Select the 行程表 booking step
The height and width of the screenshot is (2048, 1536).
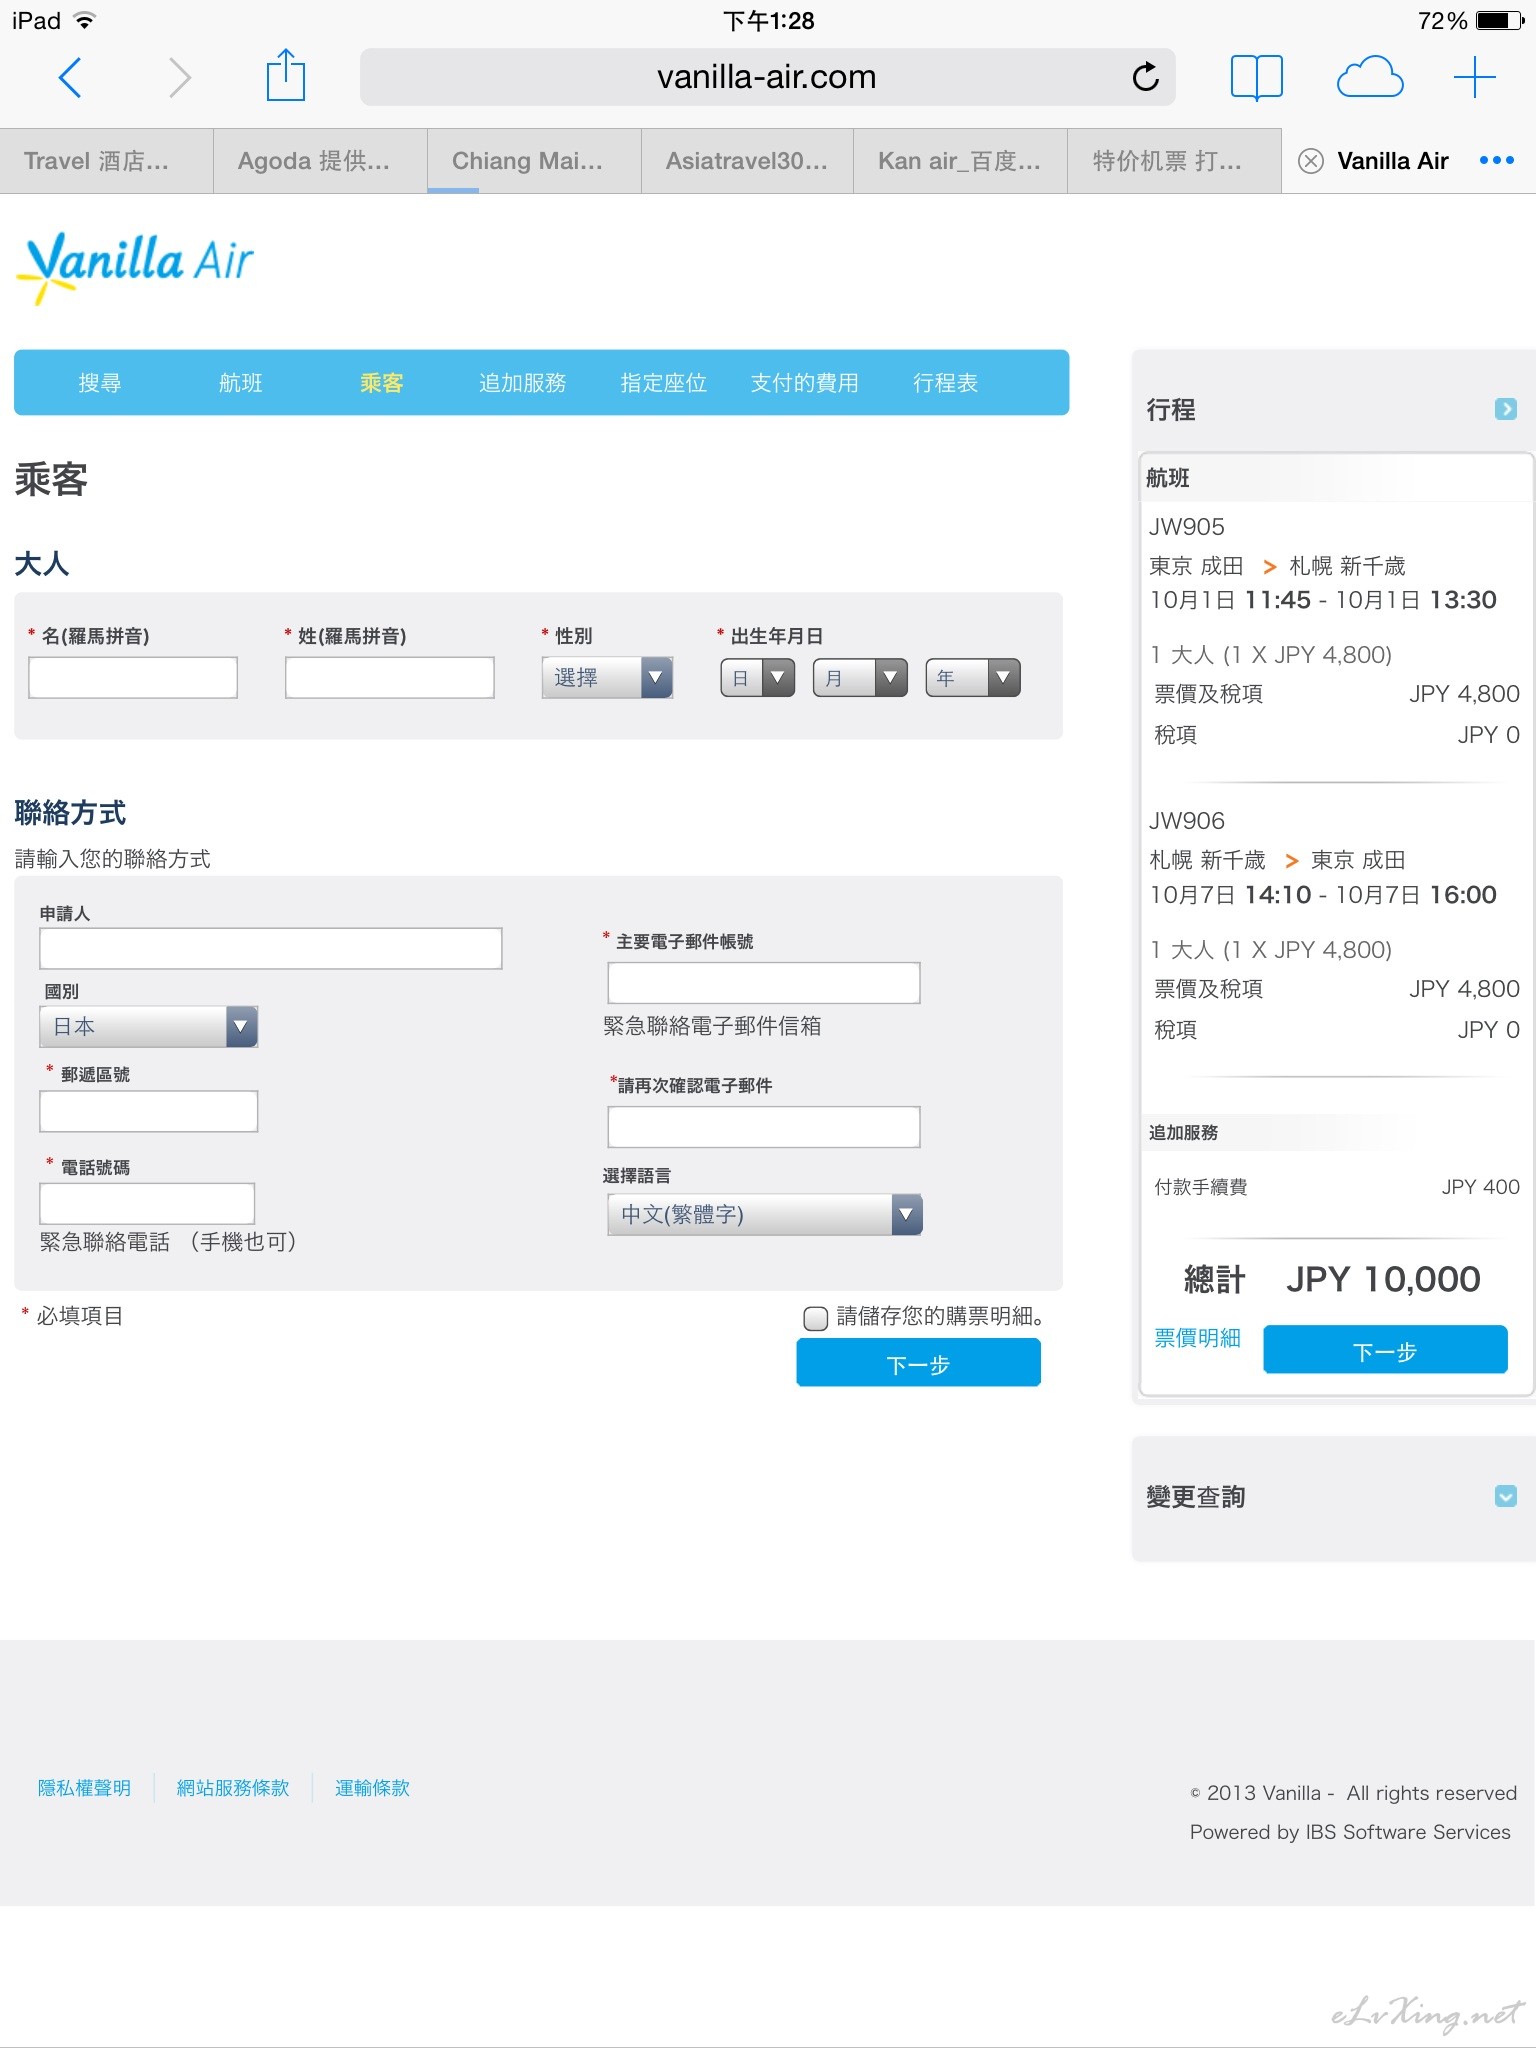pyautogui.click(x=946, y=383)
